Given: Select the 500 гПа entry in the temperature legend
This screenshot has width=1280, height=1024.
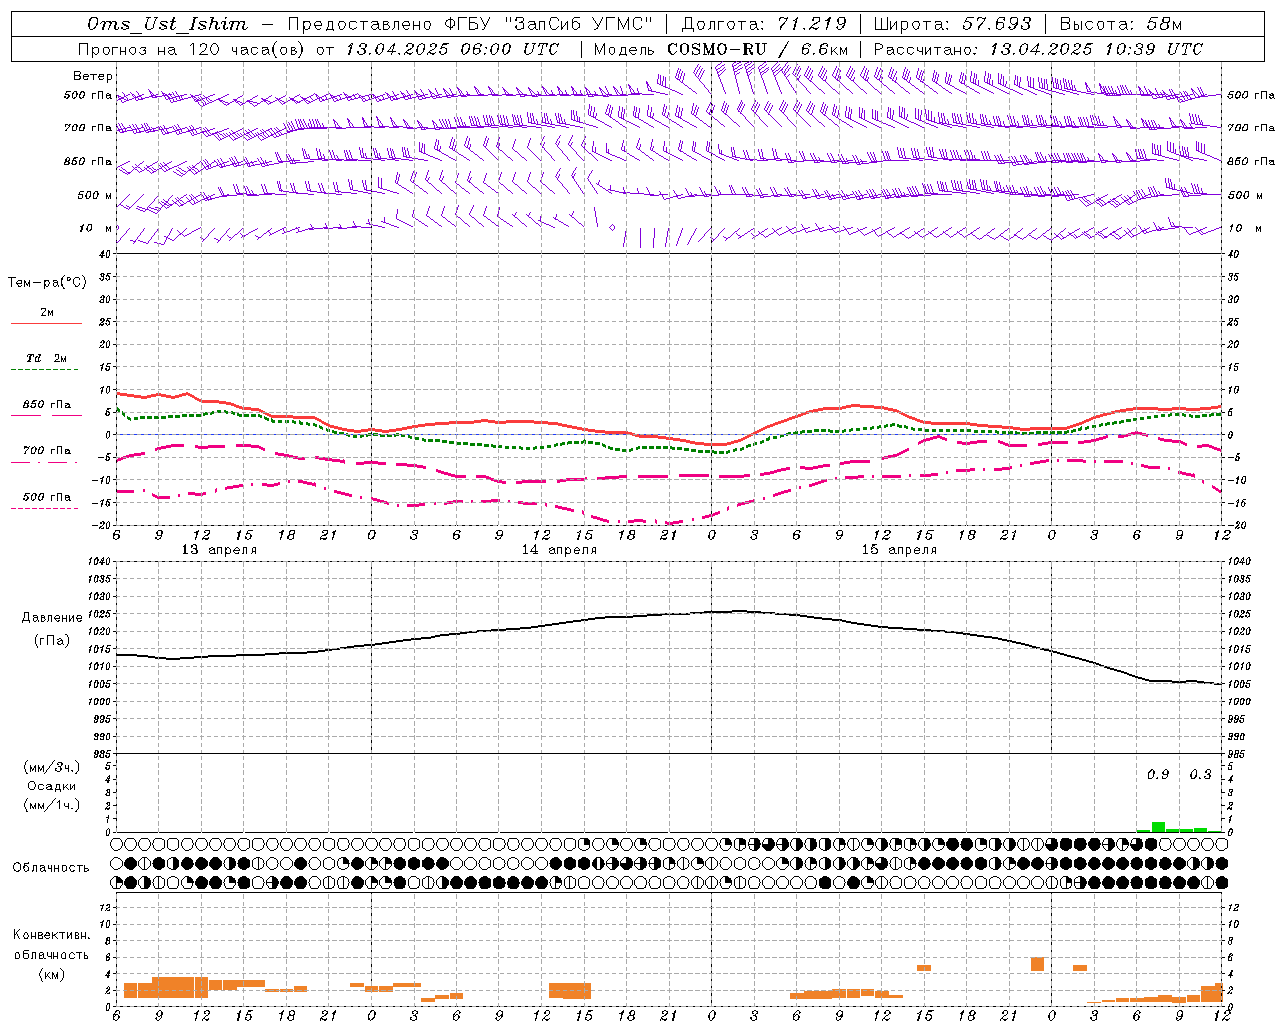Looking at the screenshot, I should [x=47, y=497].
